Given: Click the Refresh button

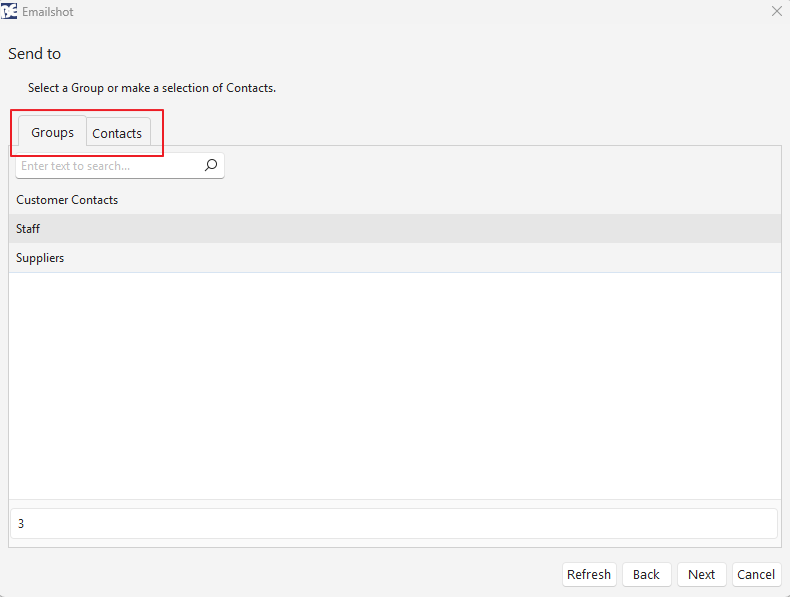Looking at the screenshot, I should (x=589, y=574).
